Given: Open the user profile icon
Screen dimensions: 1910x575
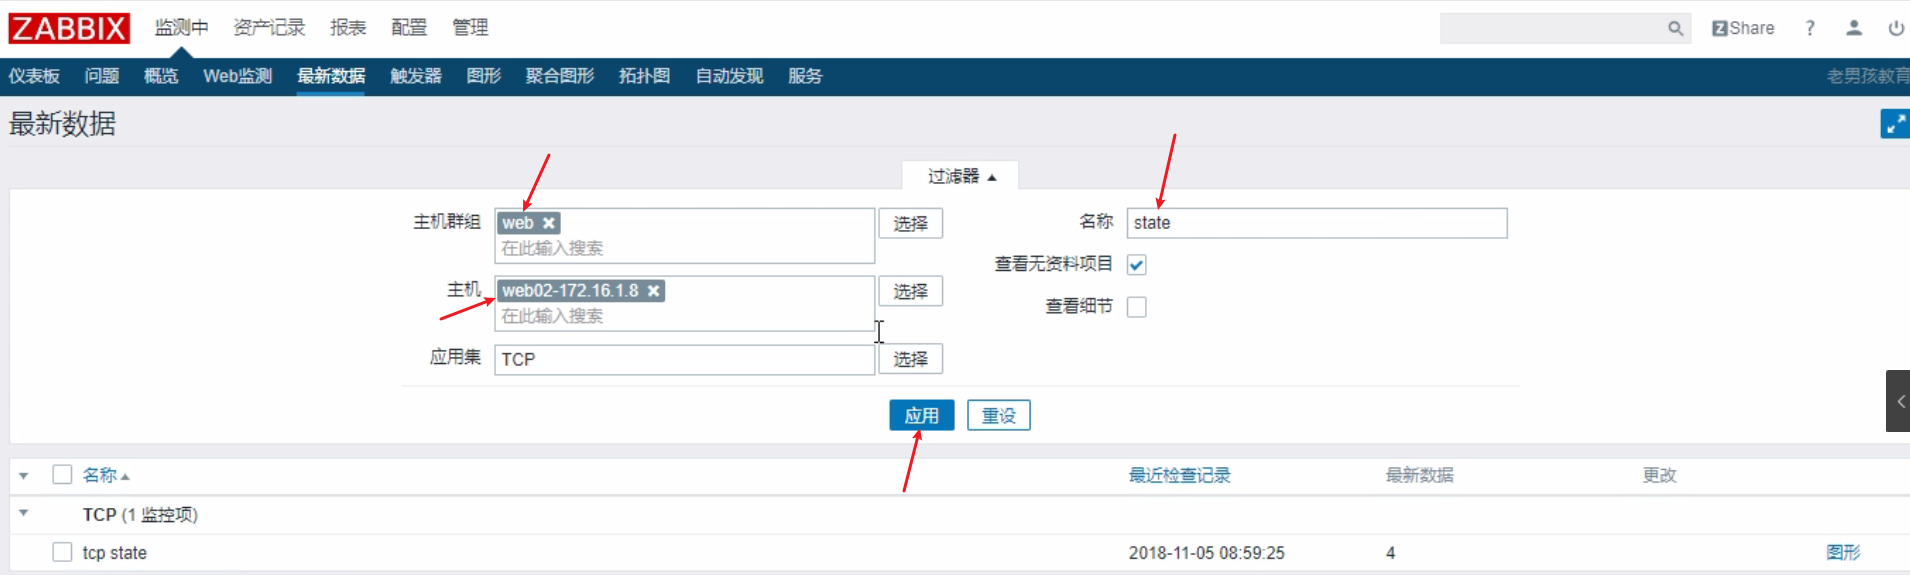Looking at the screenshot, I should (1853, 28).
